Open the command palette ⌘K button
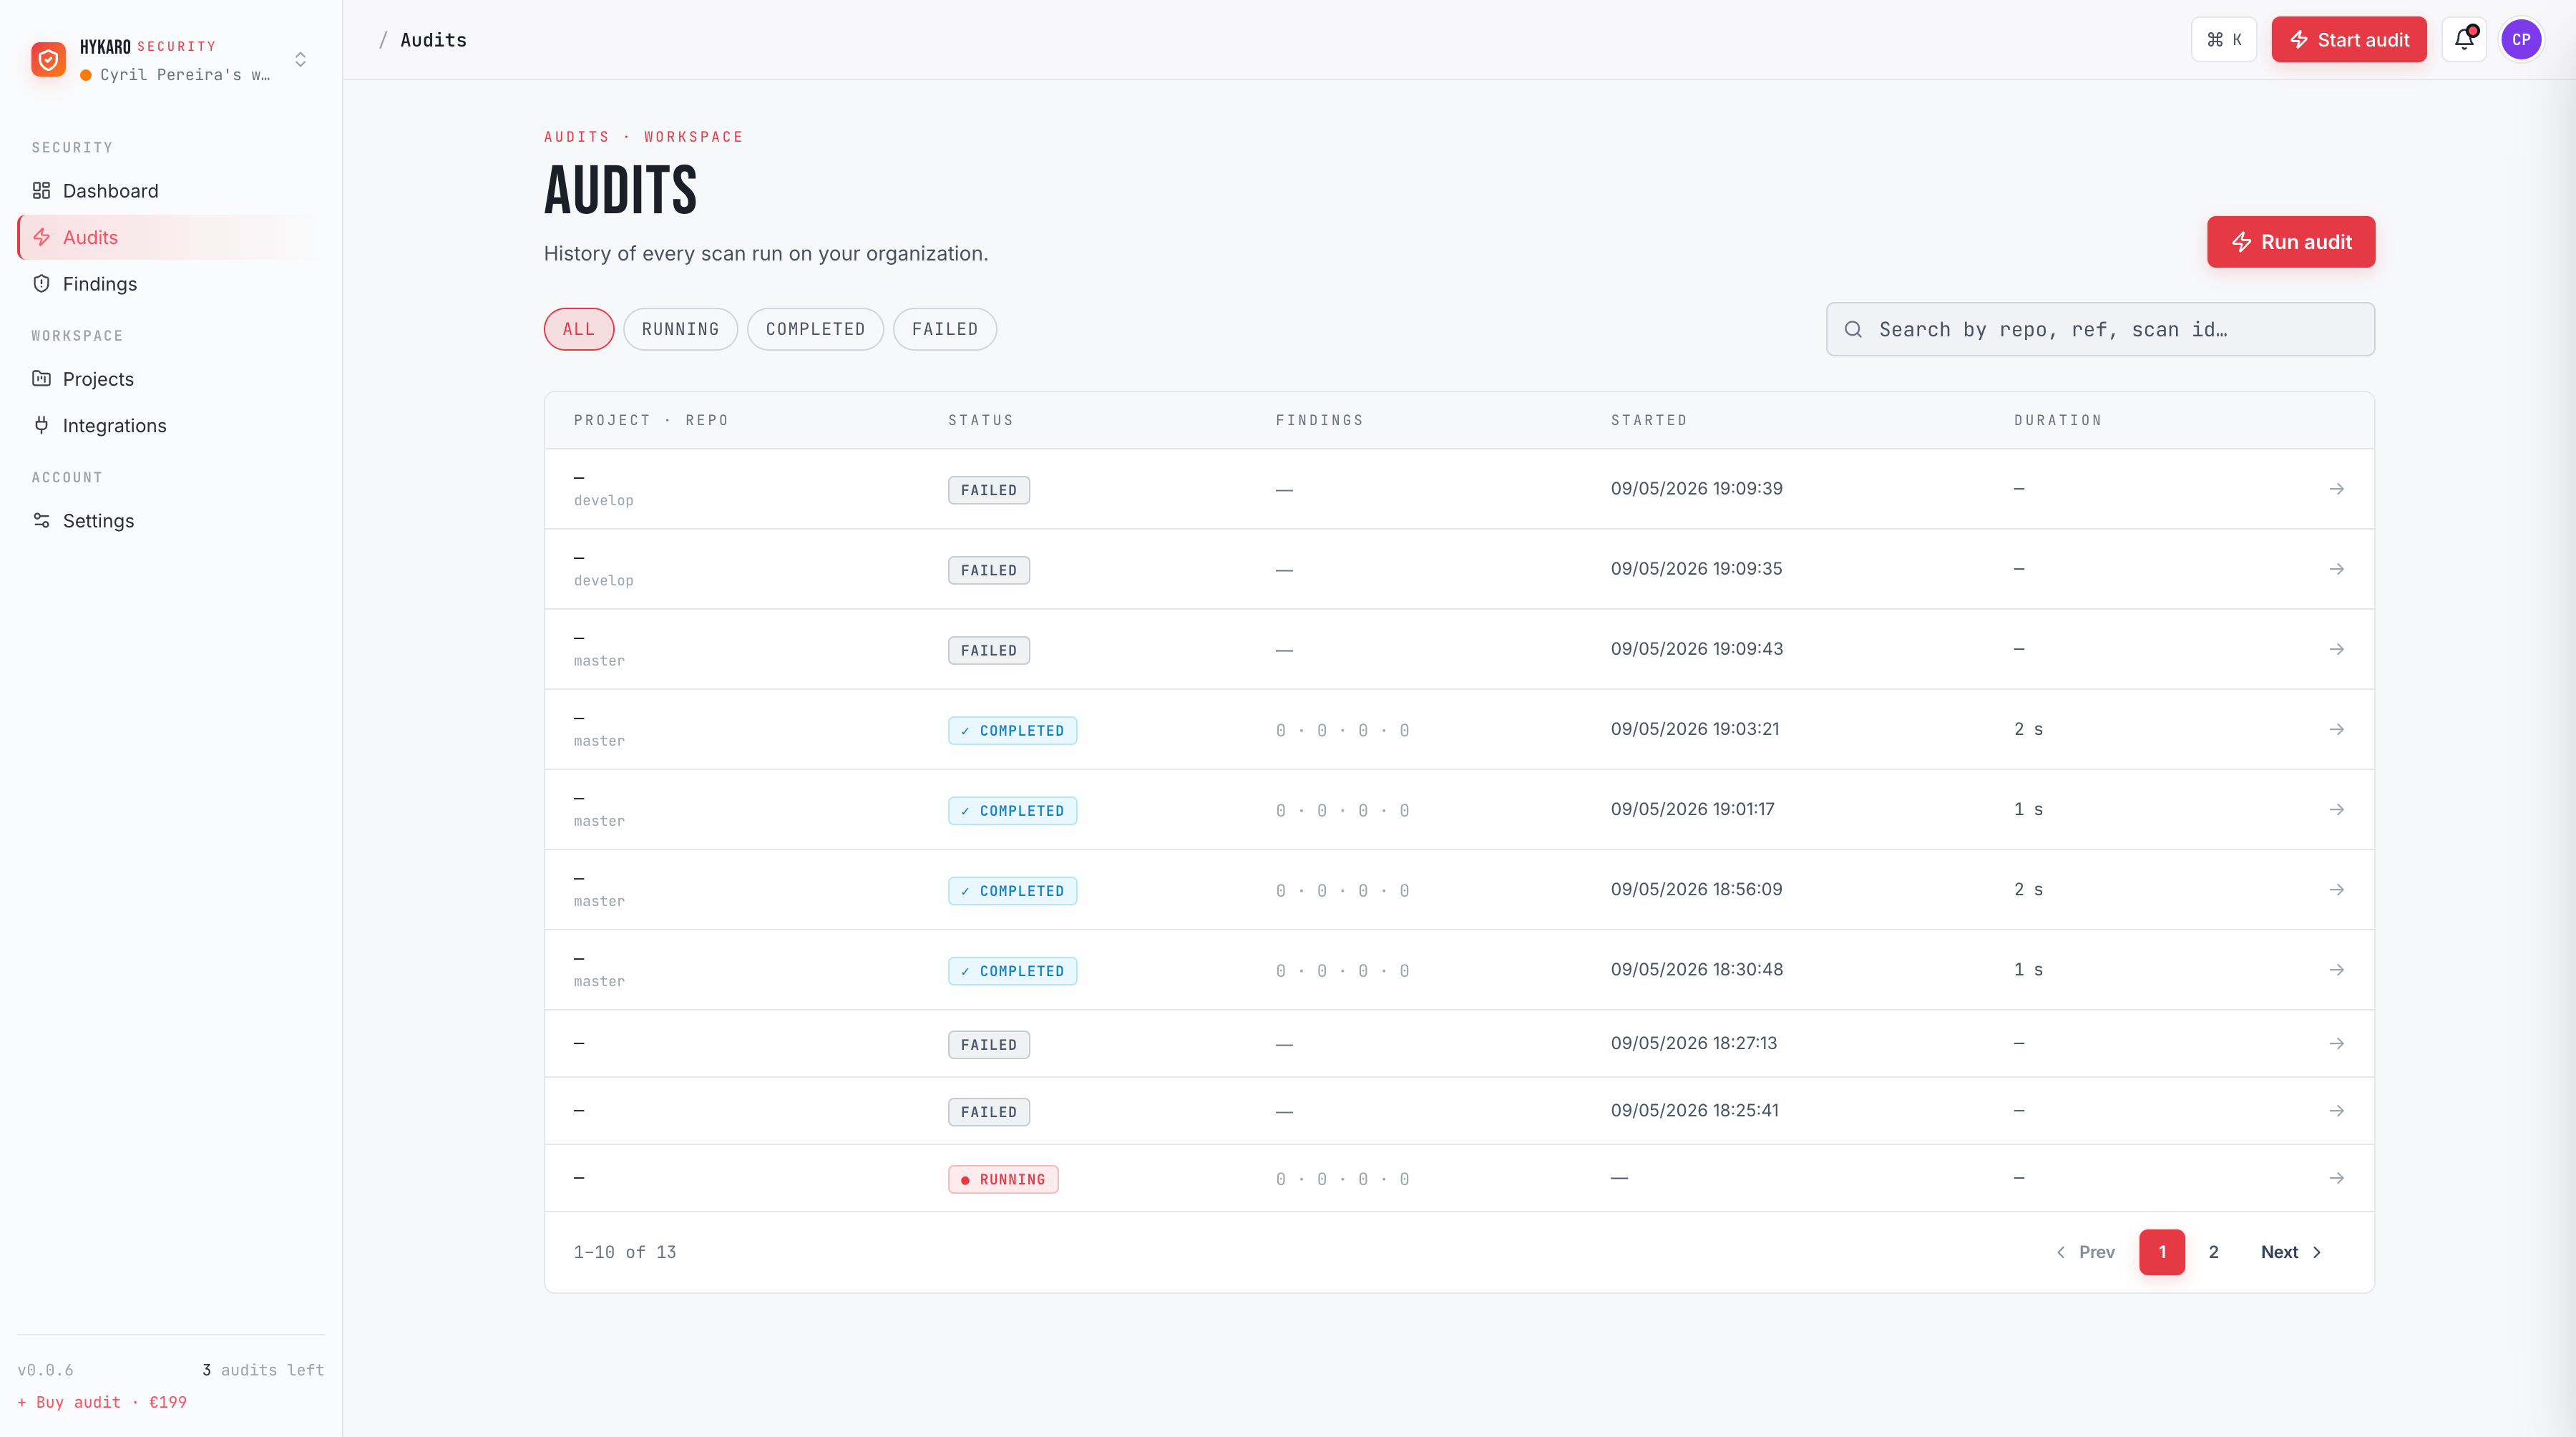 tap(2224, 40)
